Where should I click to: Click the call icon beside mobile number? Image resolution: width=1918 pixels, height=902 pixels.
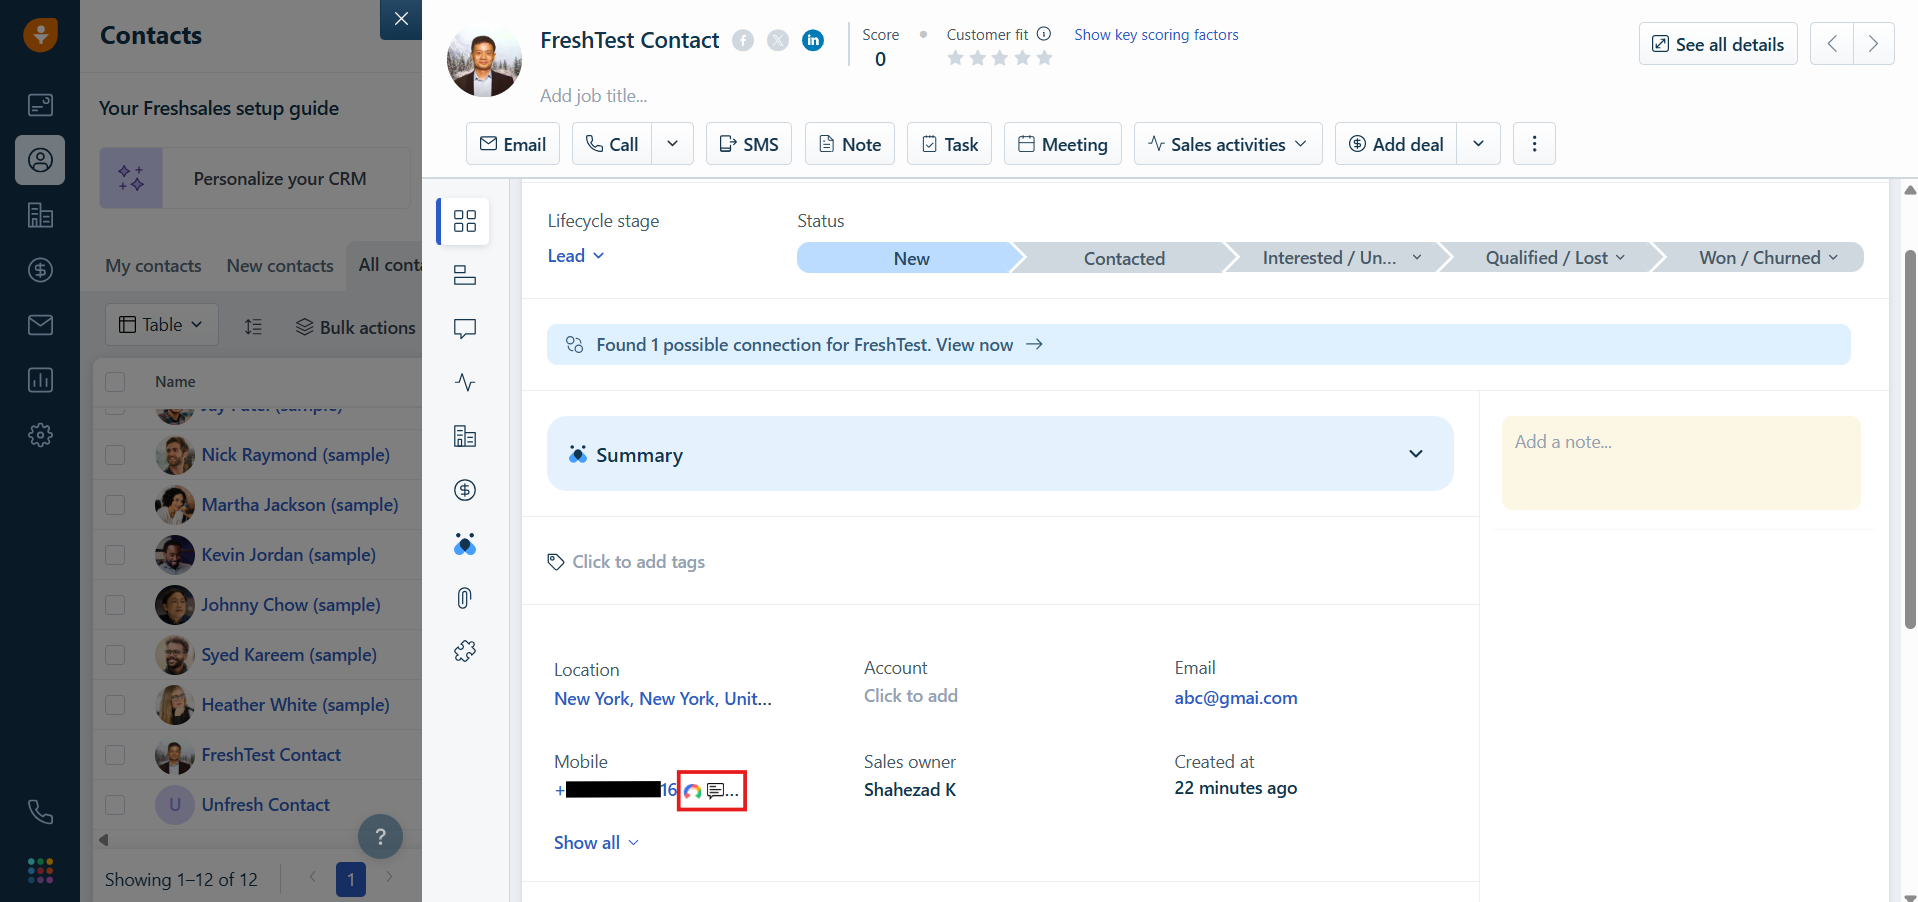click(693, 791)
